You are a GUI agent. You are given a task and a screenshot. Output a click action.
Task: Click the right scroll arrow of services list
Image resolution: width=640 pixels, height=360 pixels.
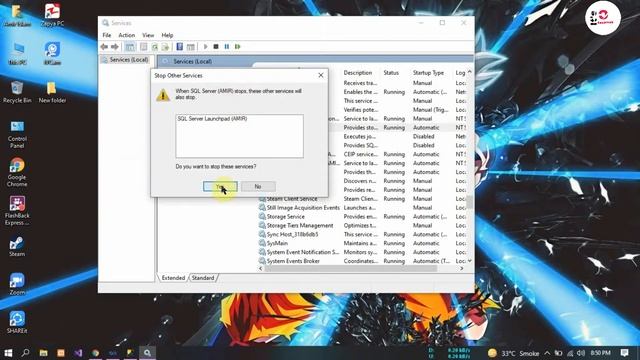tap(462, 269)
